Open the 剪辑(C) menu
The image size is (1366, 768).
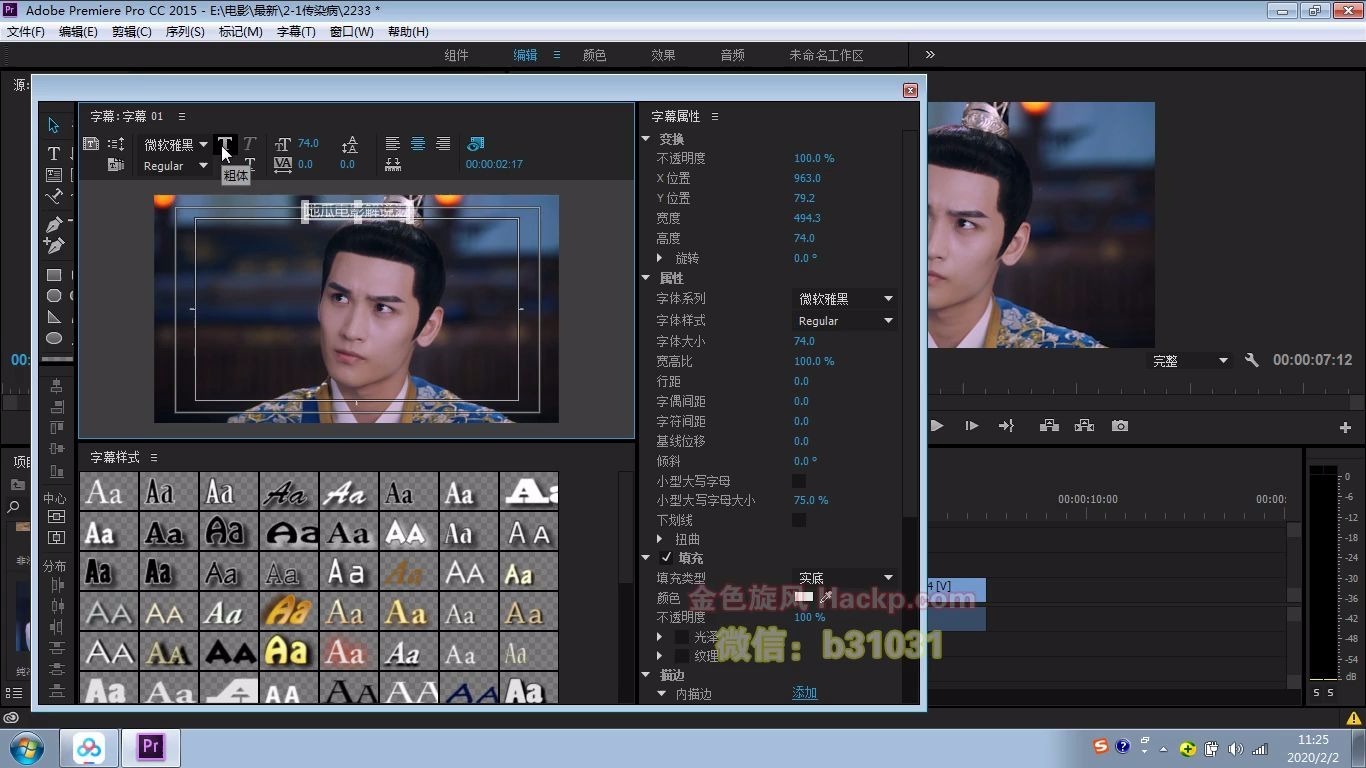tap(132, 32)
